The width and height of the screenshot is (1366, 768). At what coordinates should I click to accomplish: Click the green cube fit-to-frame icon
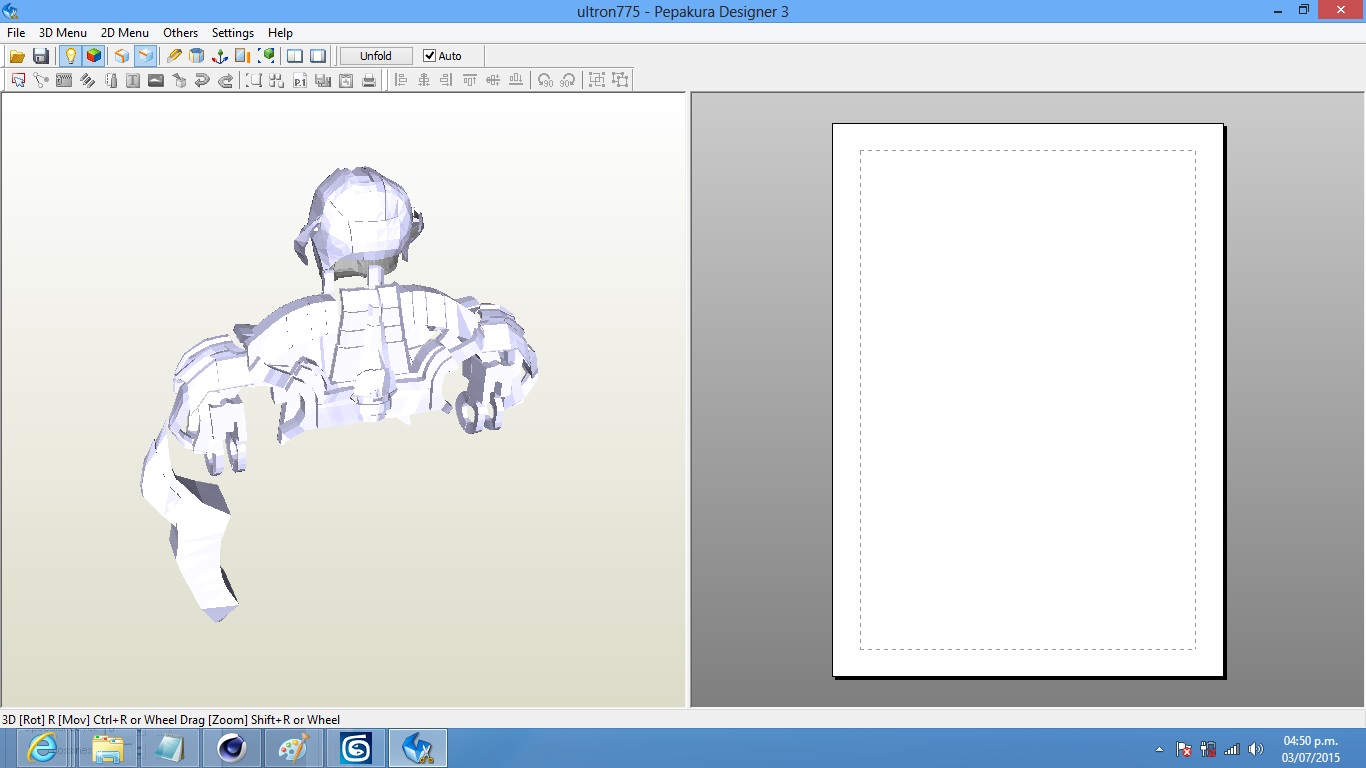266,56
